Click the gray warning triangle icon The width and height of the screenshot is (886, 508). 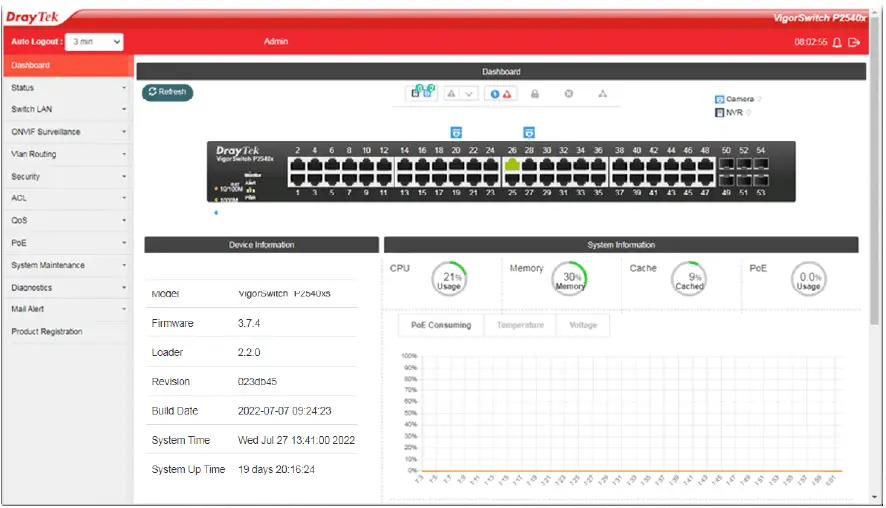(451, 94)
